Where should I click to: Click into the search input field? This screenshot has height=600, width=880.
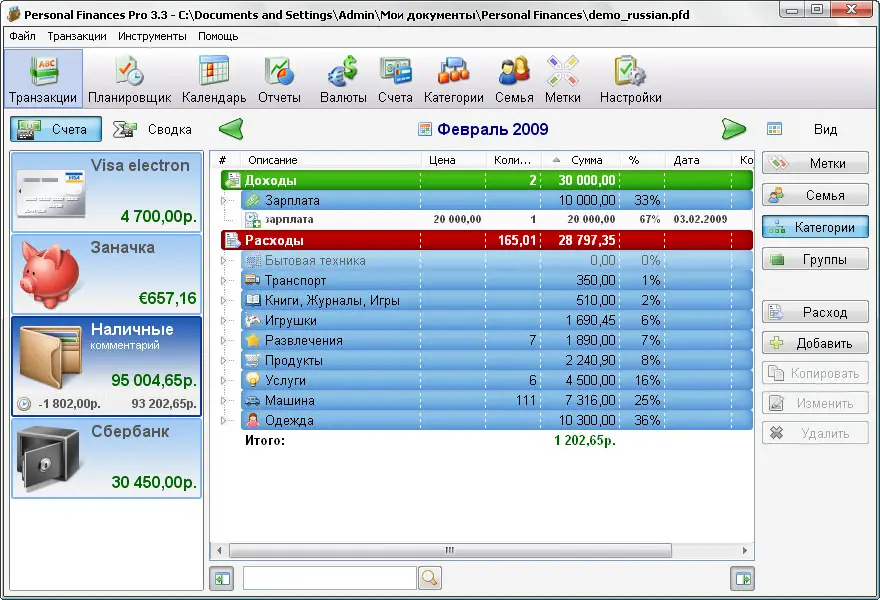[x=329, y=578]
